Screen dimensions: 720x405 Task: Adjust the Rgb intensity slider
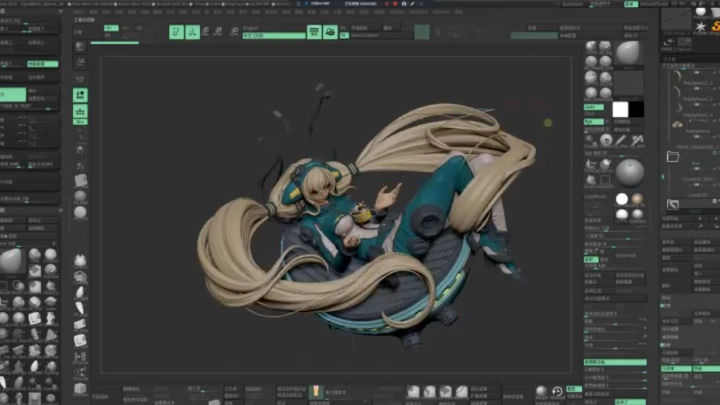[x=614, y=154]
